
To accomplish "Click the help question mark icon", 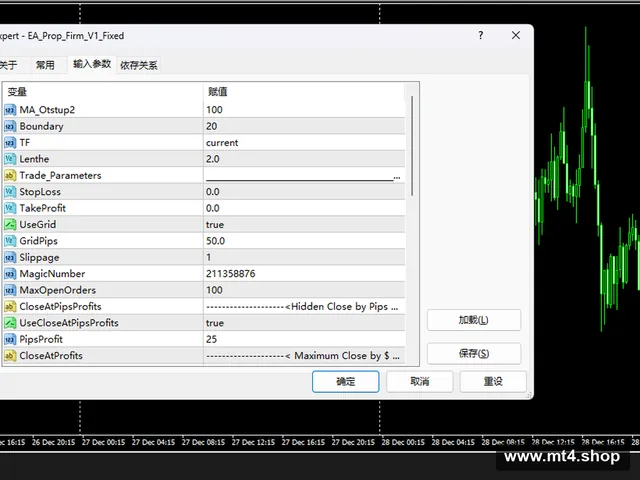I will point(481,36).
